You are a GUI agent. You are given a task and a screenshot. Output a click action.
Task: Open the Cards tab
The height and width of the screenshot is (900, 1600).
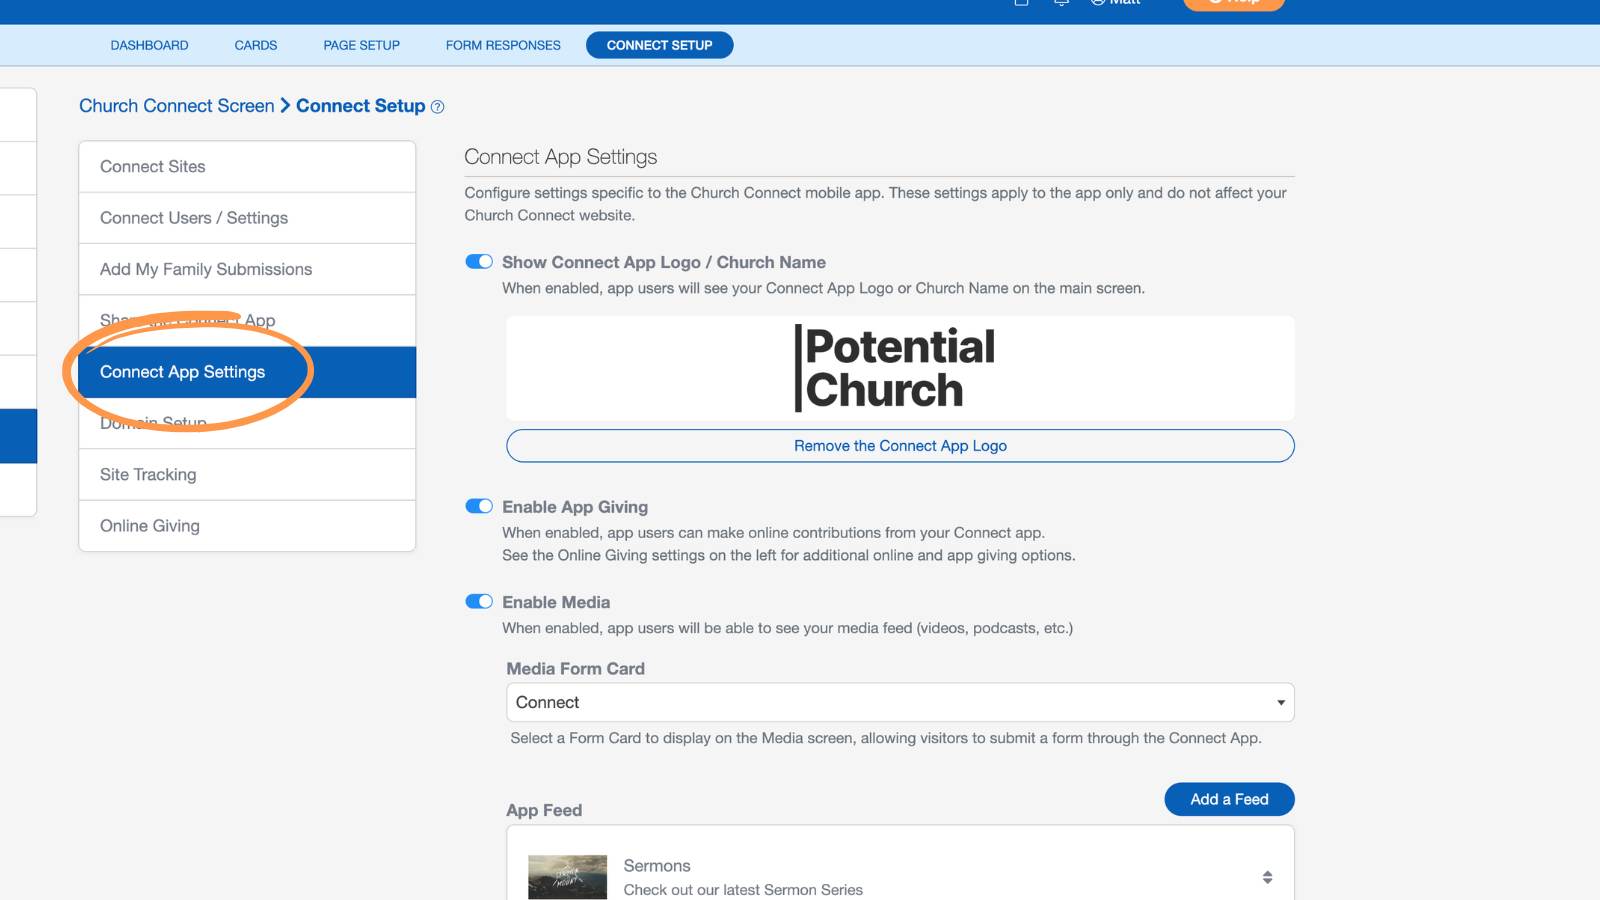[x=256, y=45]
